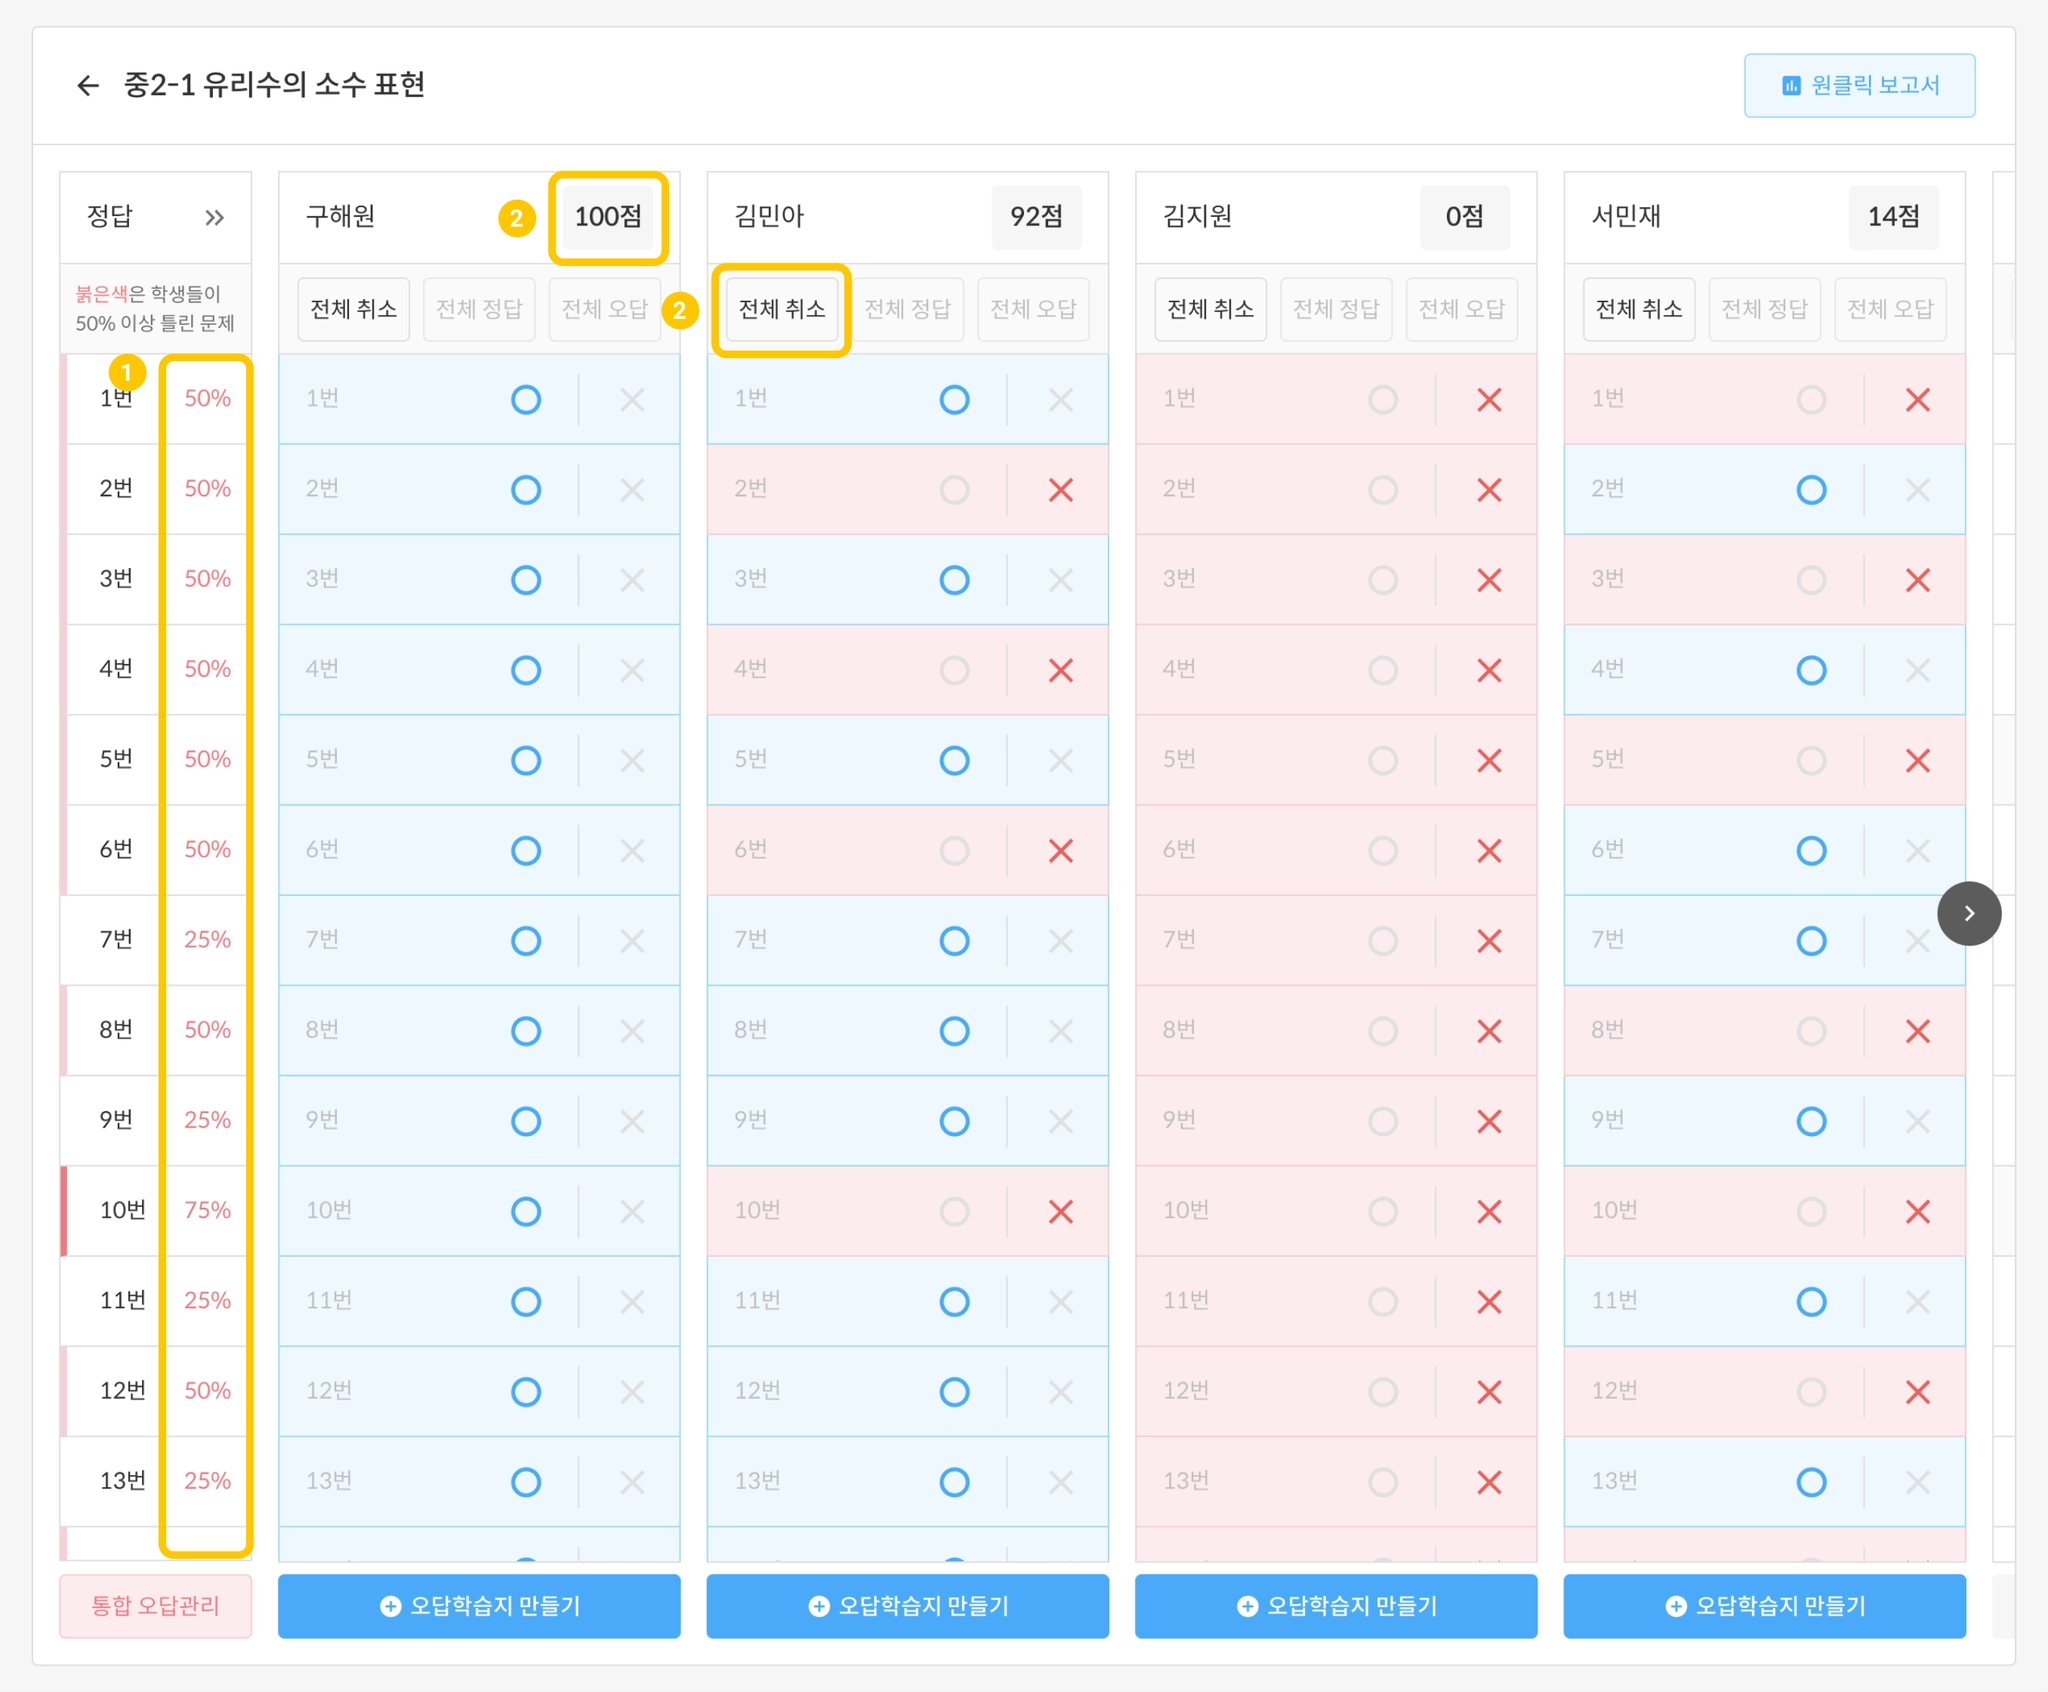Image resolution: width=2048 pixels, height=1692 pixels.
Task: Mark 김지원's question 1 as correct (circle)
Action: 1382,400
